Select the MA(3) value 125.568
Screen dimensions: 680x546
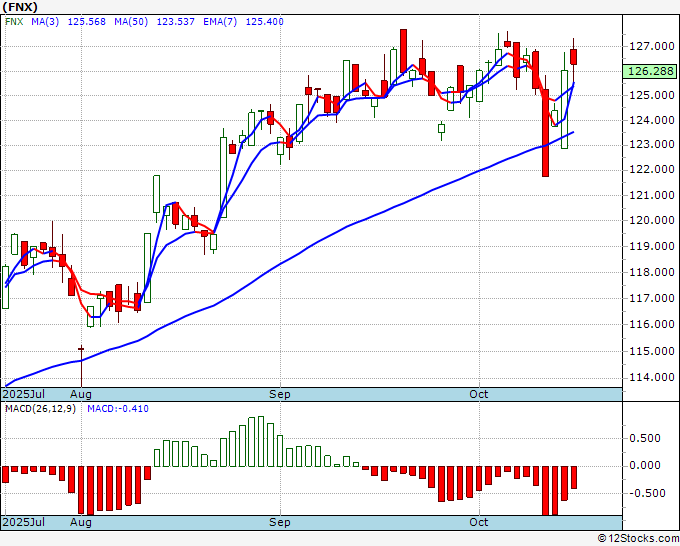[x=87, y=21]
